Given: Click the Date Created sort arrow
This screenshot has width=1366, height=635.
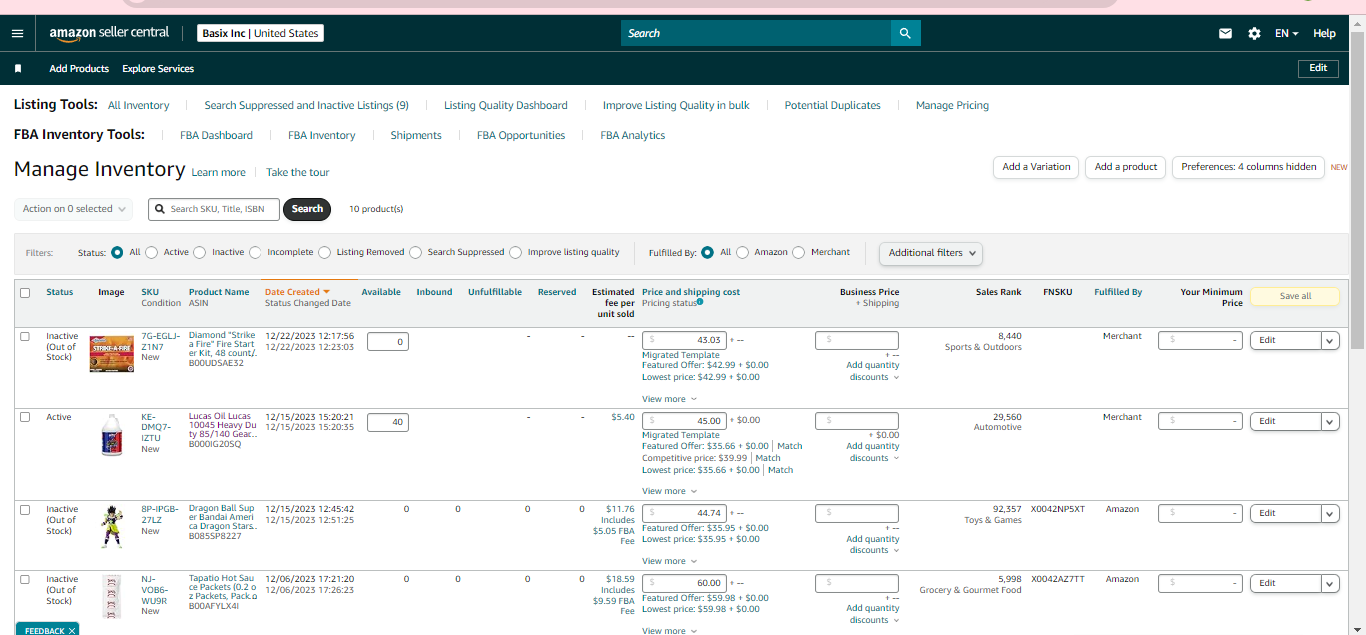Looking at the screenshot, I should pos(326,292).
